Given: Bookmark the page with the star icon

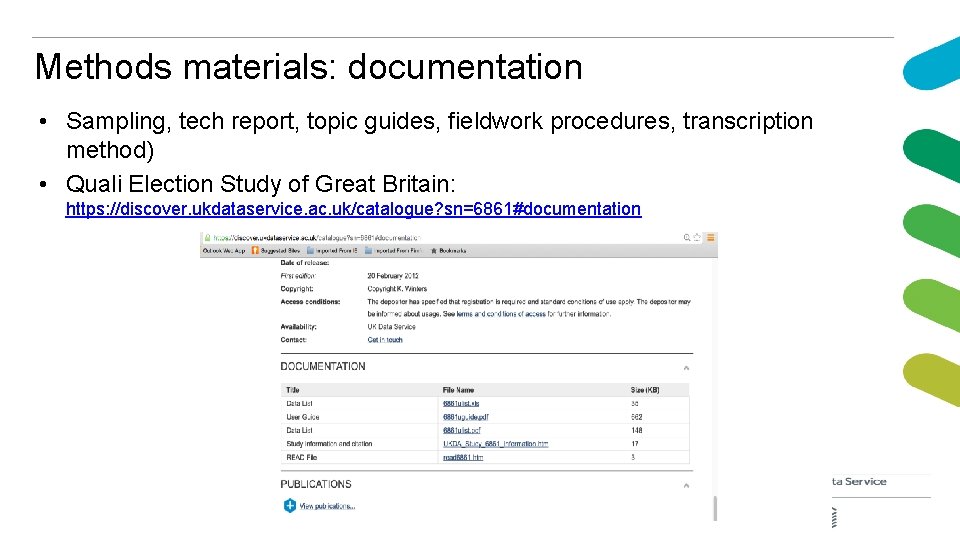Looking at the screenshot, I should (697, 238).
